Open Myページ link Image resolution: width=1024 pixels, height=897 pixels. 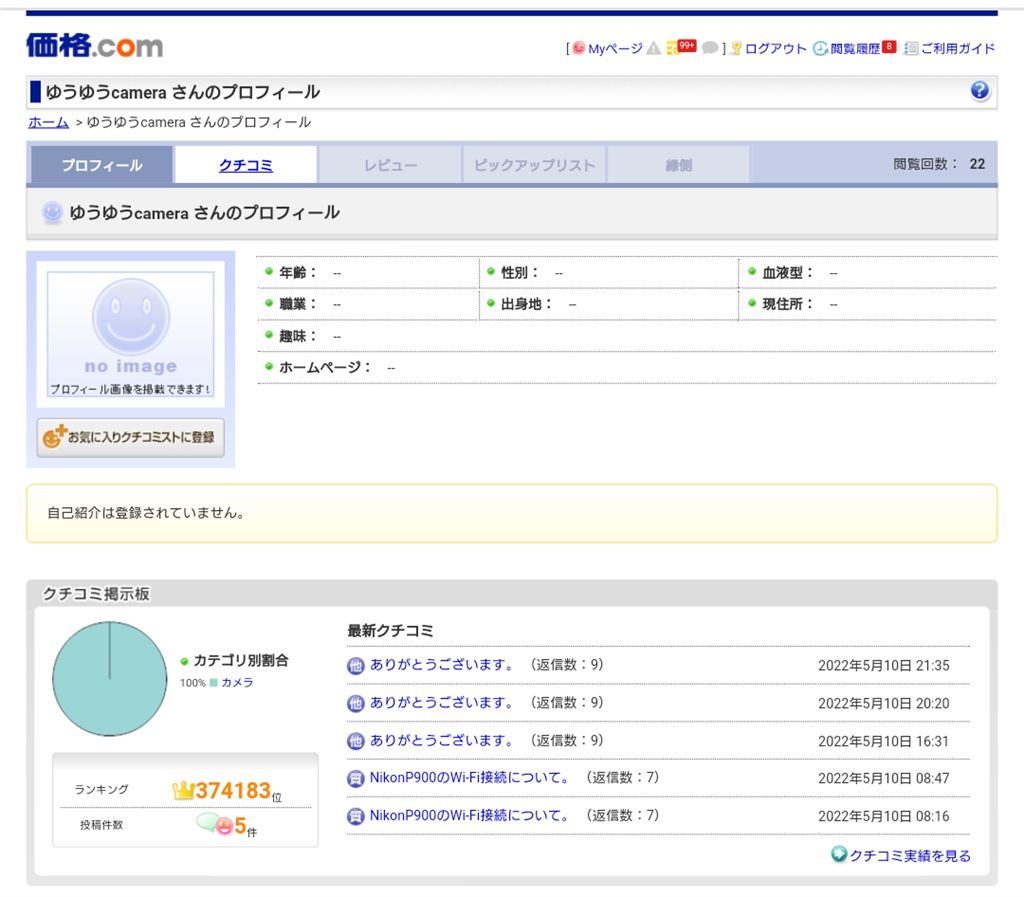point(615,49)
